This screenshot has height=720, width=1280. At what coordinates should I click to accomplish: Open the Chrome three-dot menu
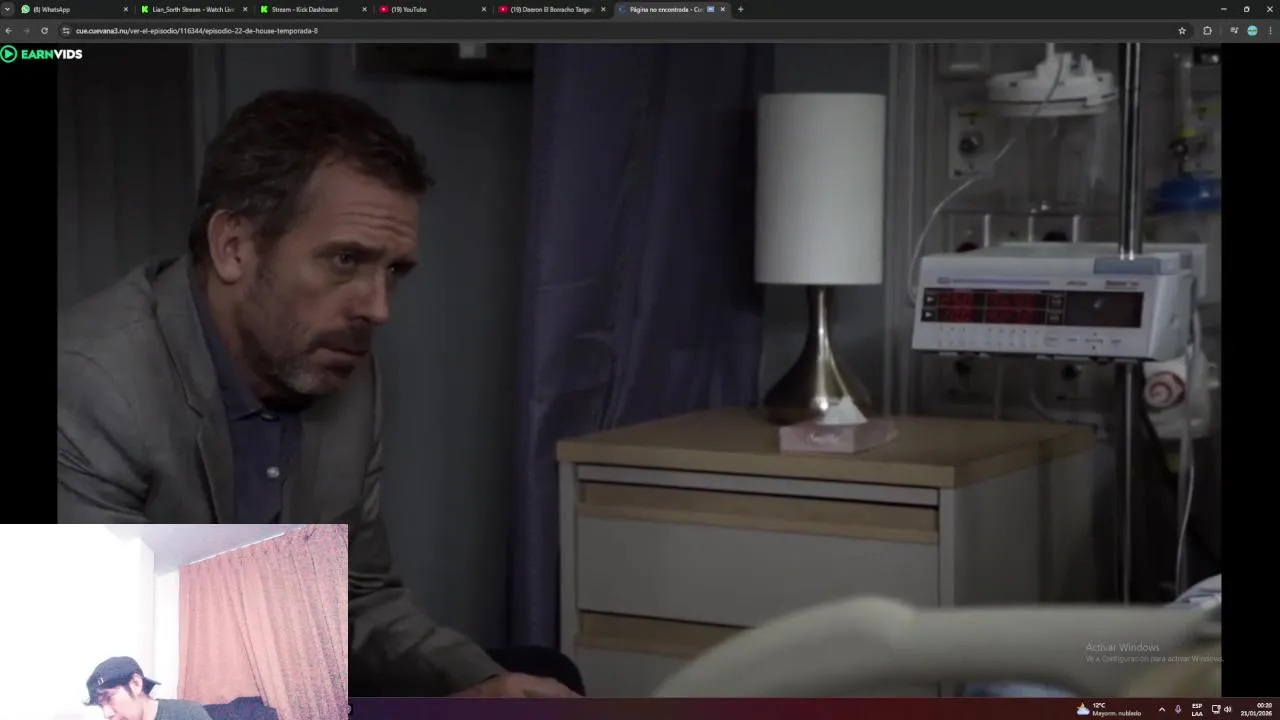tap(1270, 31)
